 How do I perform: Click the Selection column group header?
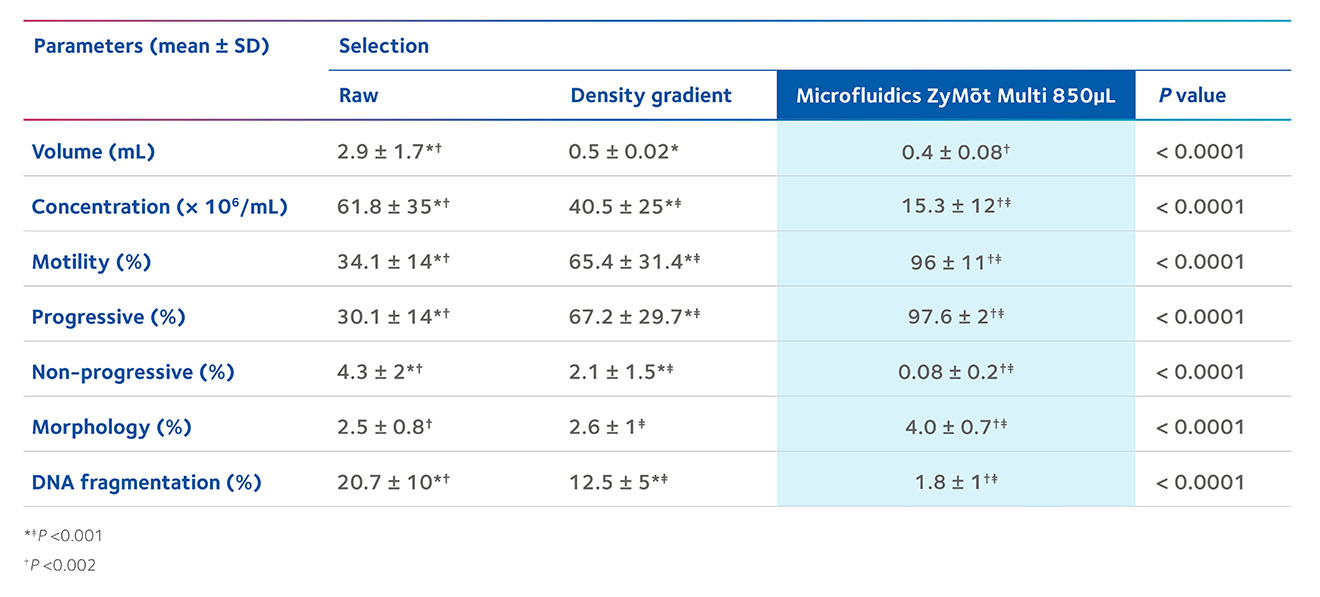point(384,46)
